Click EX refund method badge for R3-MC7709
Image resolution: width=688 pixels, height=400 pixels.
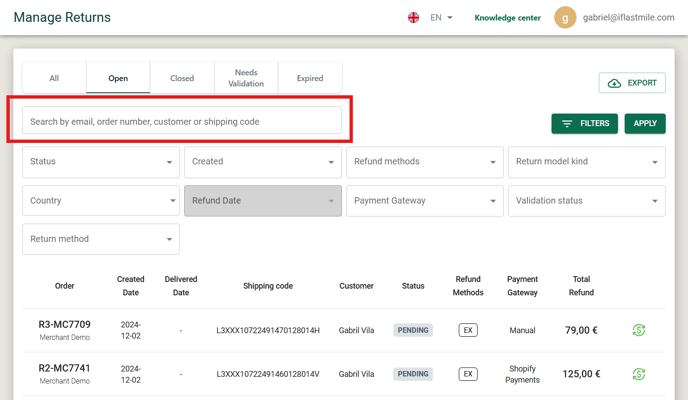[x=468, y=330]
